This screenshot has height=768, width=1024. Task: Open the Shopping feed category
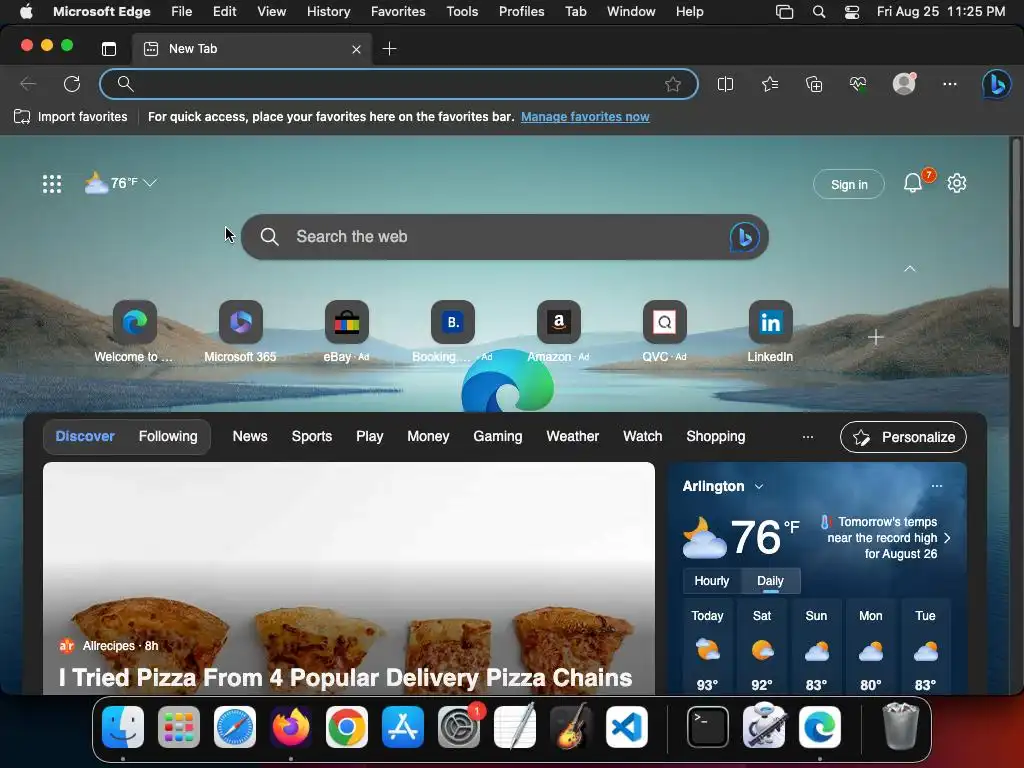[716, 436]
